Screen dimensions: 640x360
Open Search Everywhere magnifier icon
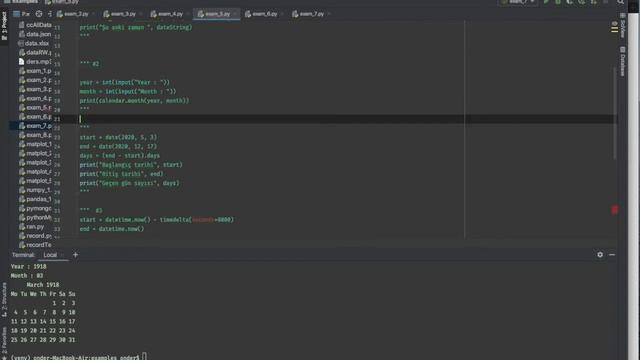coord(620,2)
